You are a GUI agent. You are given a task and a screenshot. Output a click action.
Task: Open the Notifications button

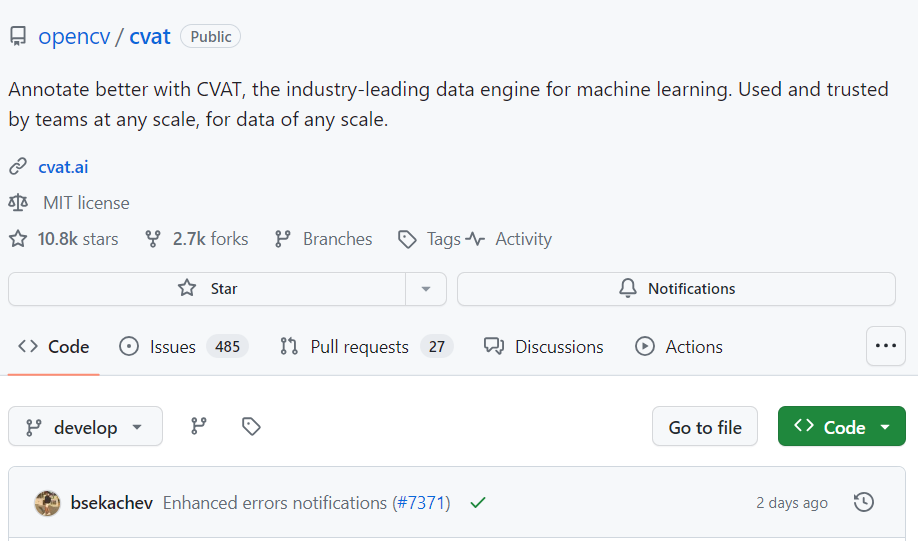click(x=676, y=289)
